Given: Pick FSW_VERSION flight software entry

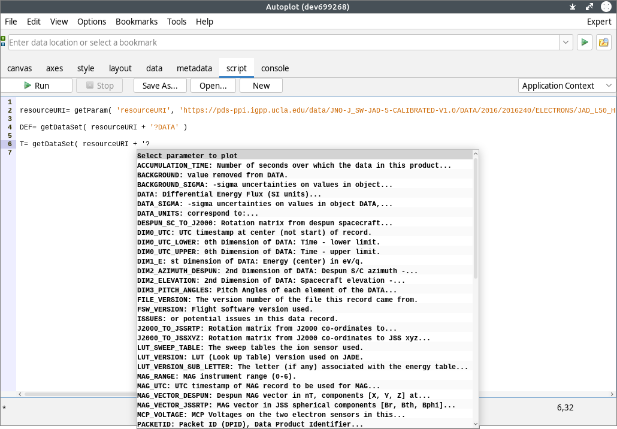Looking at the screenshot, I should 305,309.
